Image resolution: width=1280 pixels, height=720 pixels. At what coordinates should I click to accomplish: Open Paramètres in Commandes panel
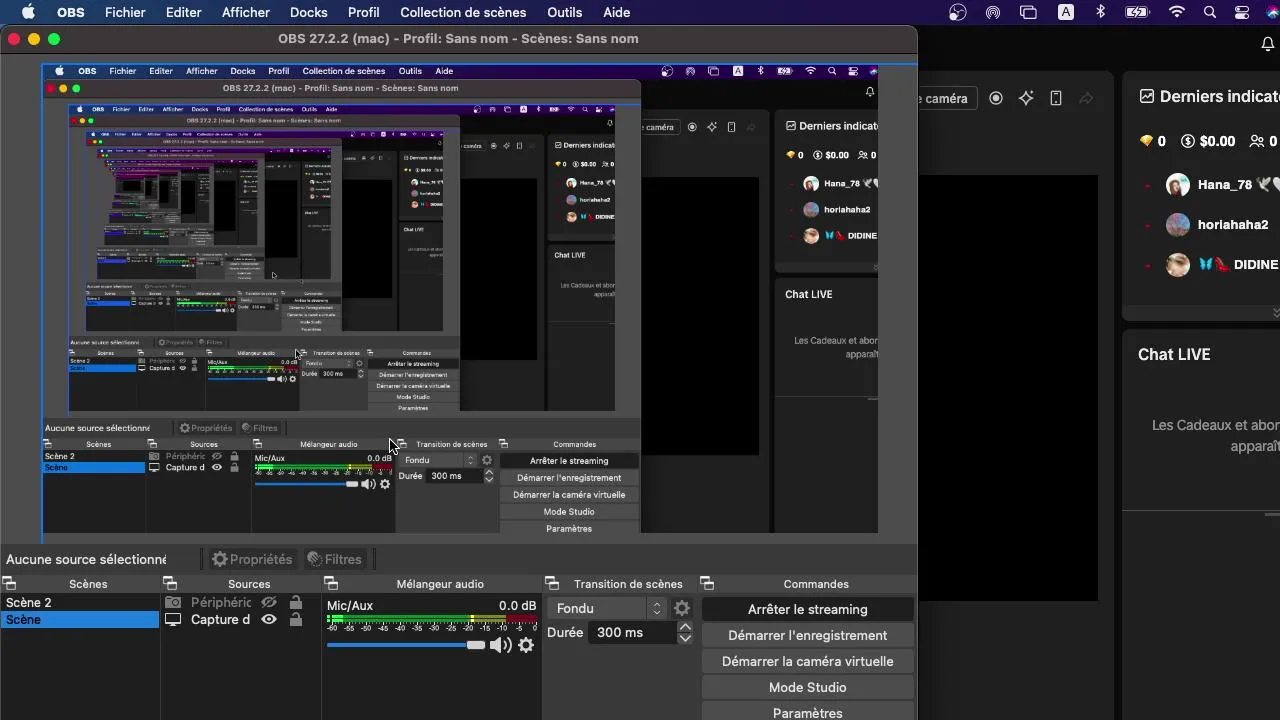coord(808,712)
